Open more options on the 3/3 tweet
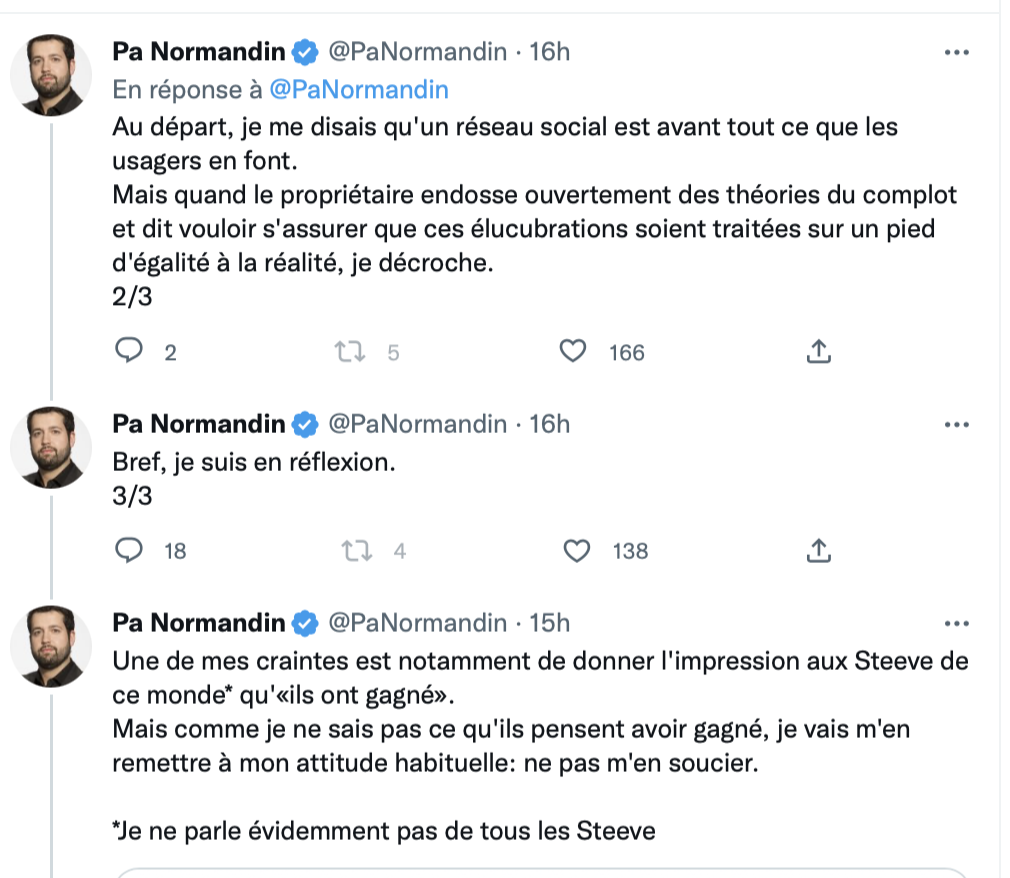Image resolution: width=1010 pixels, height=878 pixels. click(x=957, y=425)
